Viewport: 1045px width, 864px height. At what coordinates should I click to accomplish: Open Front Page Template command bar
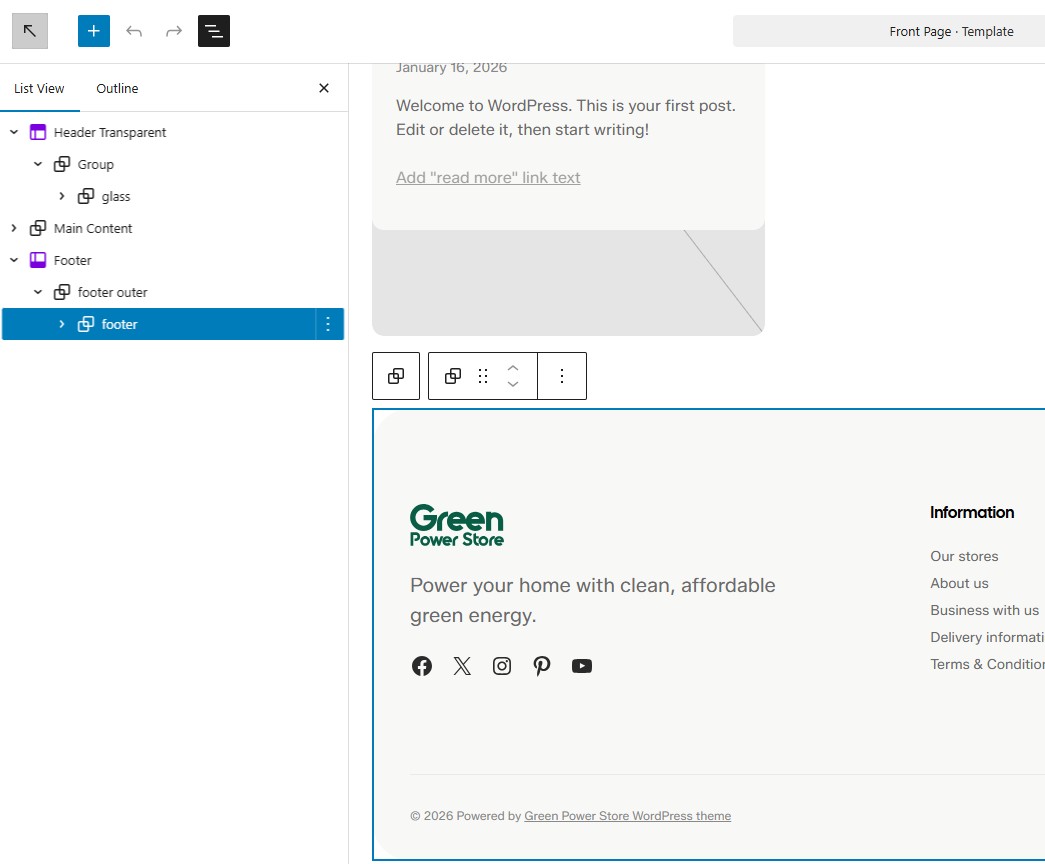950,31
